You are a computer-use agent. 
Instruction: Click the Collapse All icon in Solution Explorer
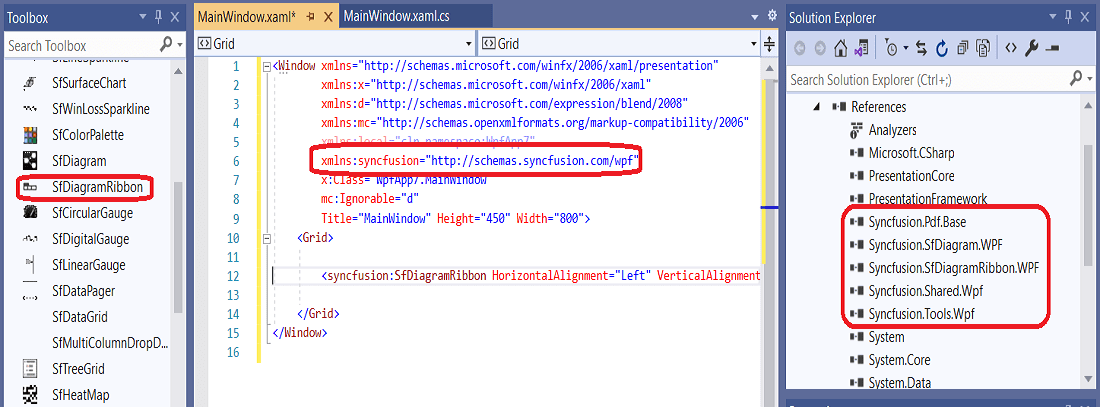[x=962, y=48]
